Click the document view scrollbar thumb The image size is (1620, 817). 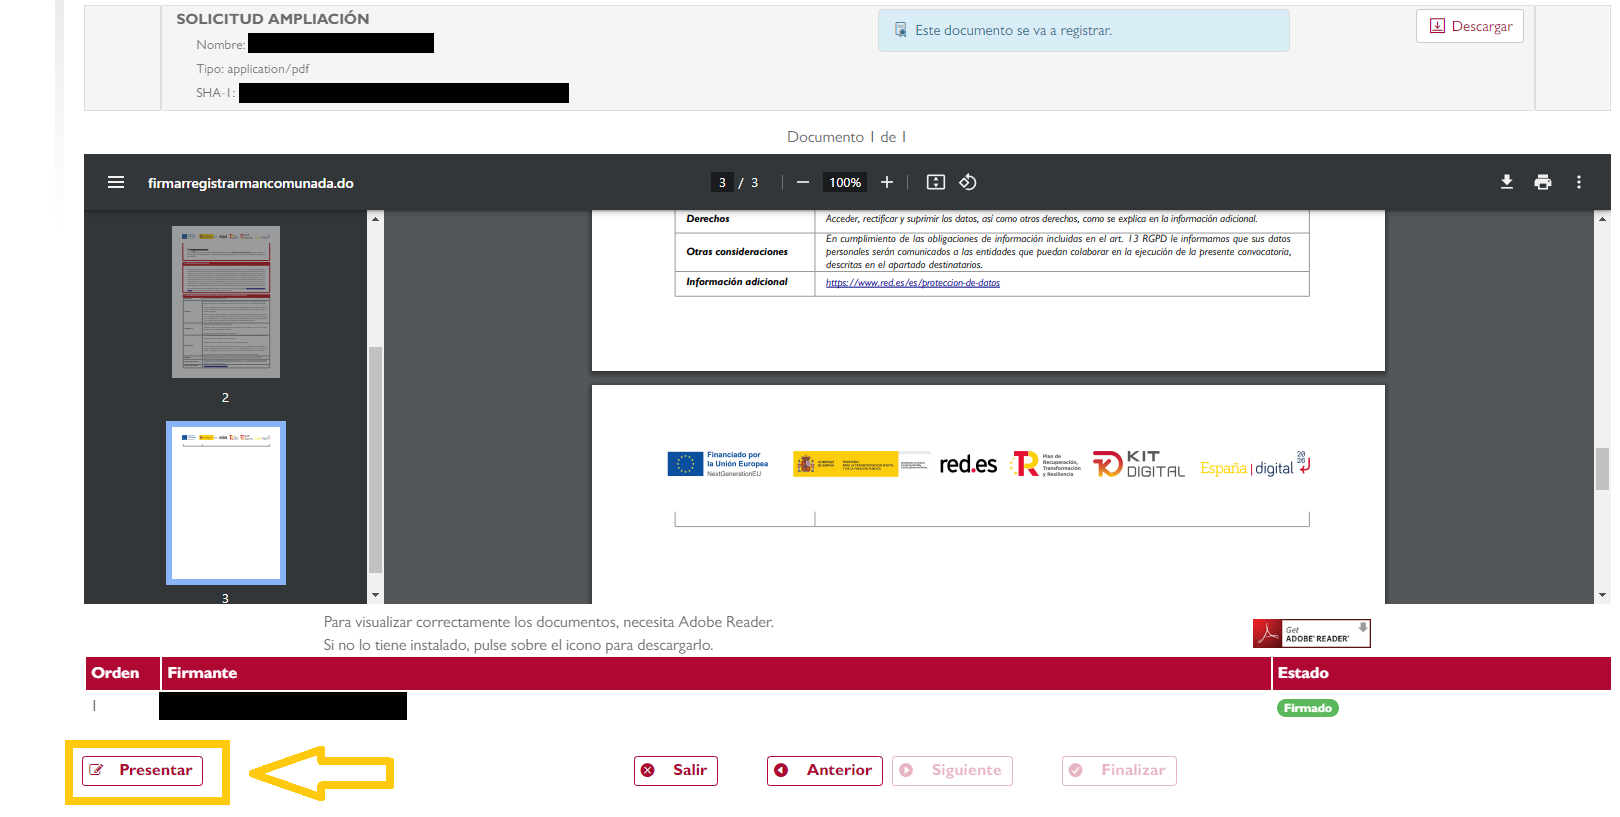[x=1602, y=469]
